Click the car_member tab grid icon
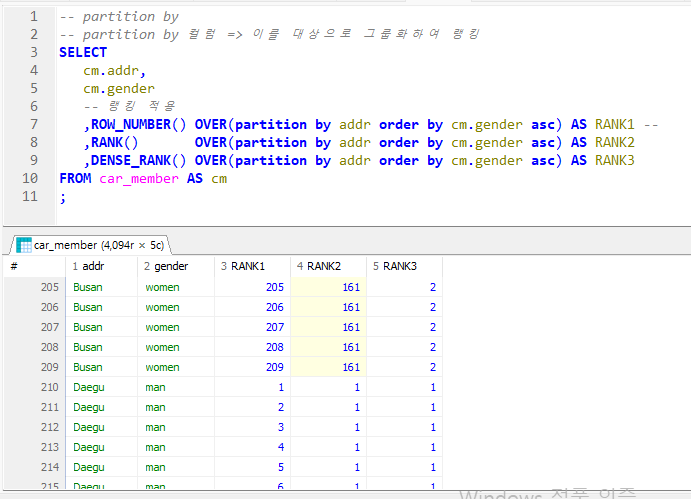 pos(24,245)
